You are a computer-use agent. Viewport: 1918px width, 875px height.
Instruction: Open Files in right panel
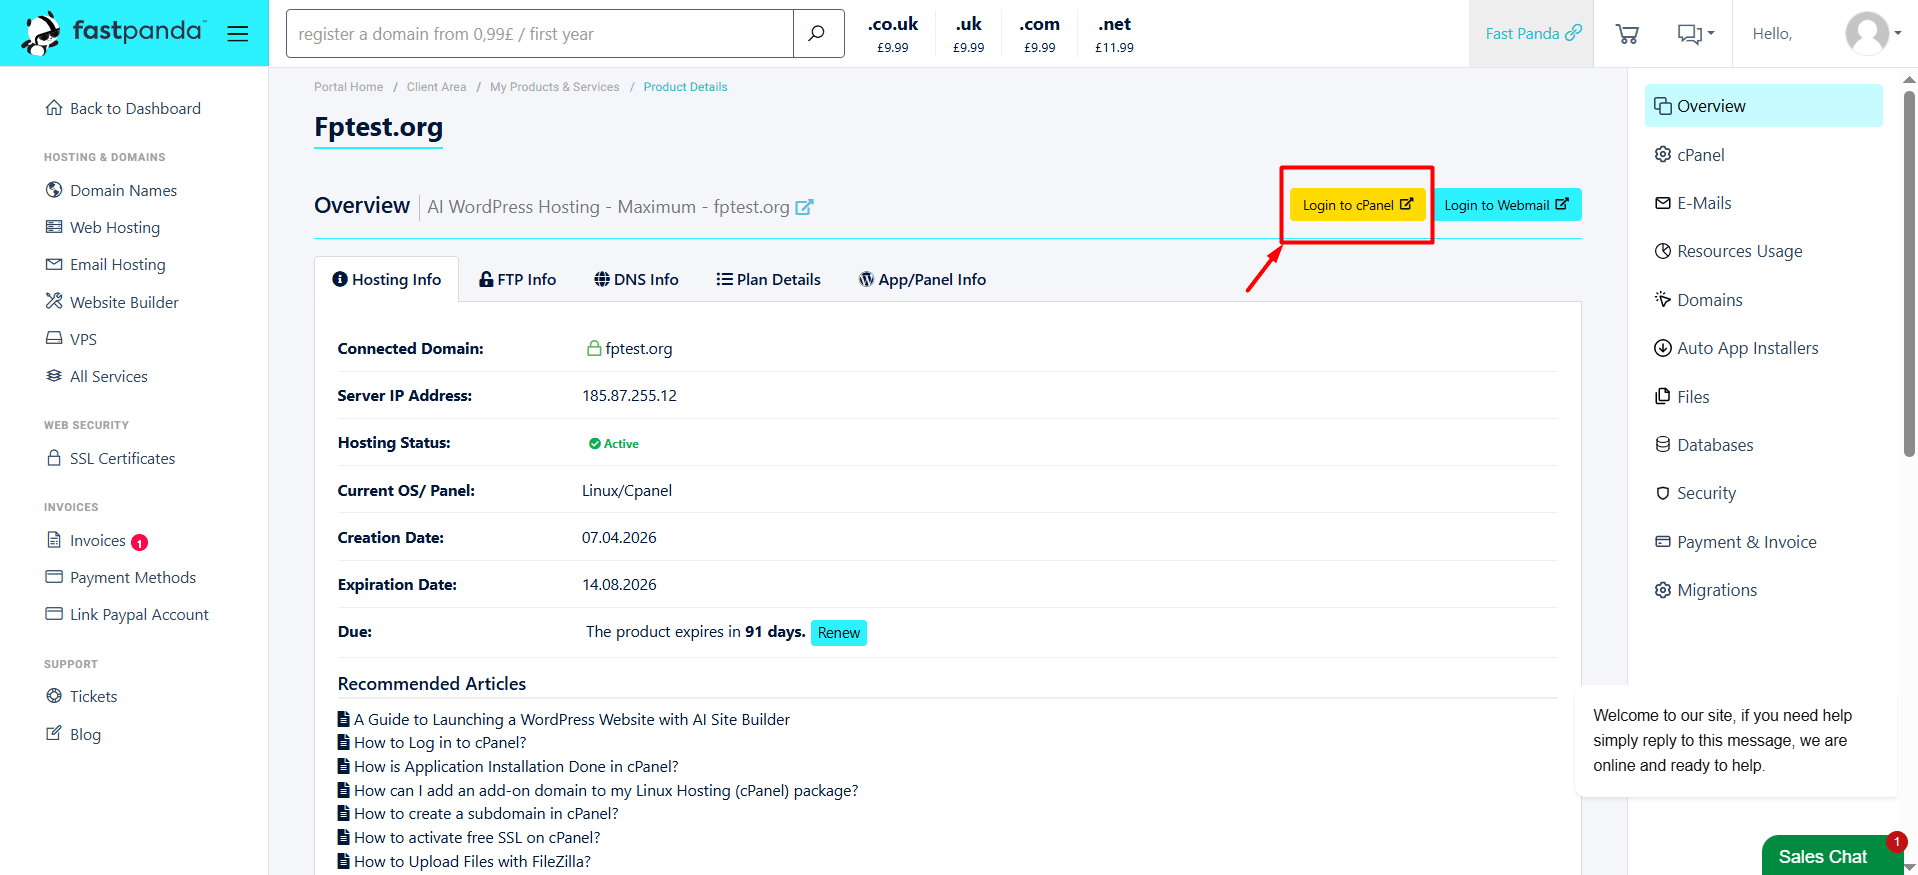(x=1682, y=397)
